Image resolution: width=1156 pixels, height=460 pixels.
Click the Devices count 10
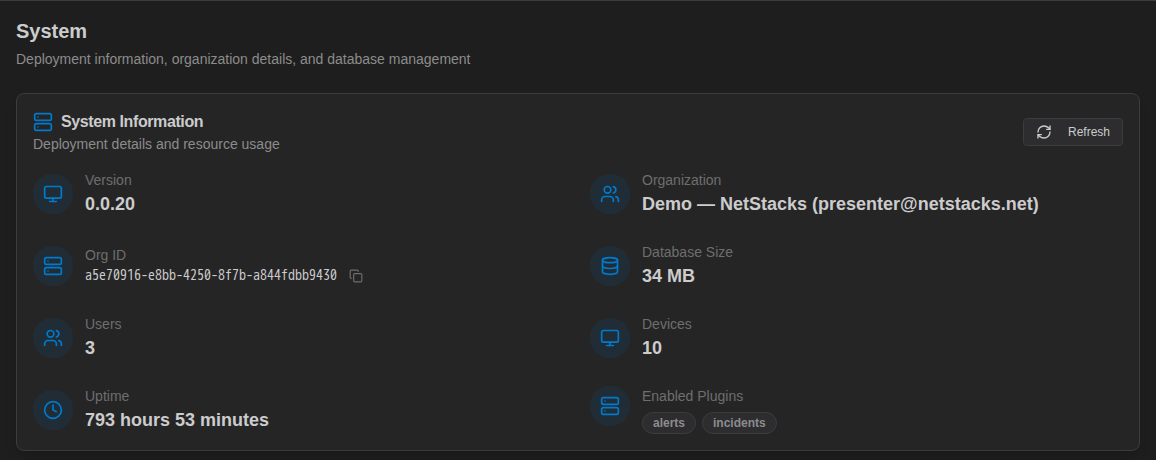652,348
